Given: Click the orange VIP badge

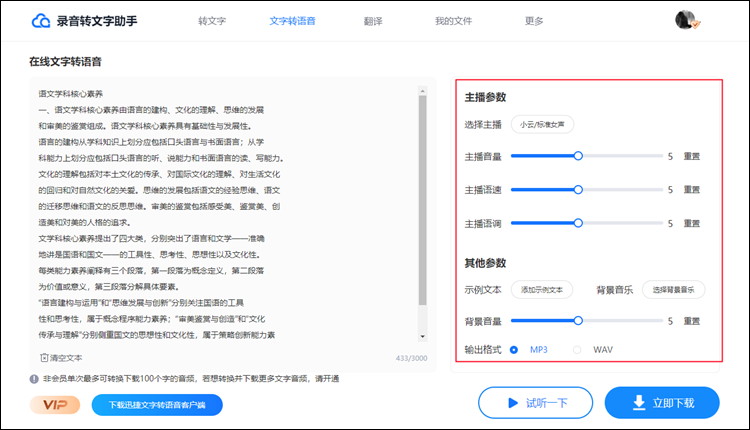Looking at the screenshot, I should click(55, 405).
